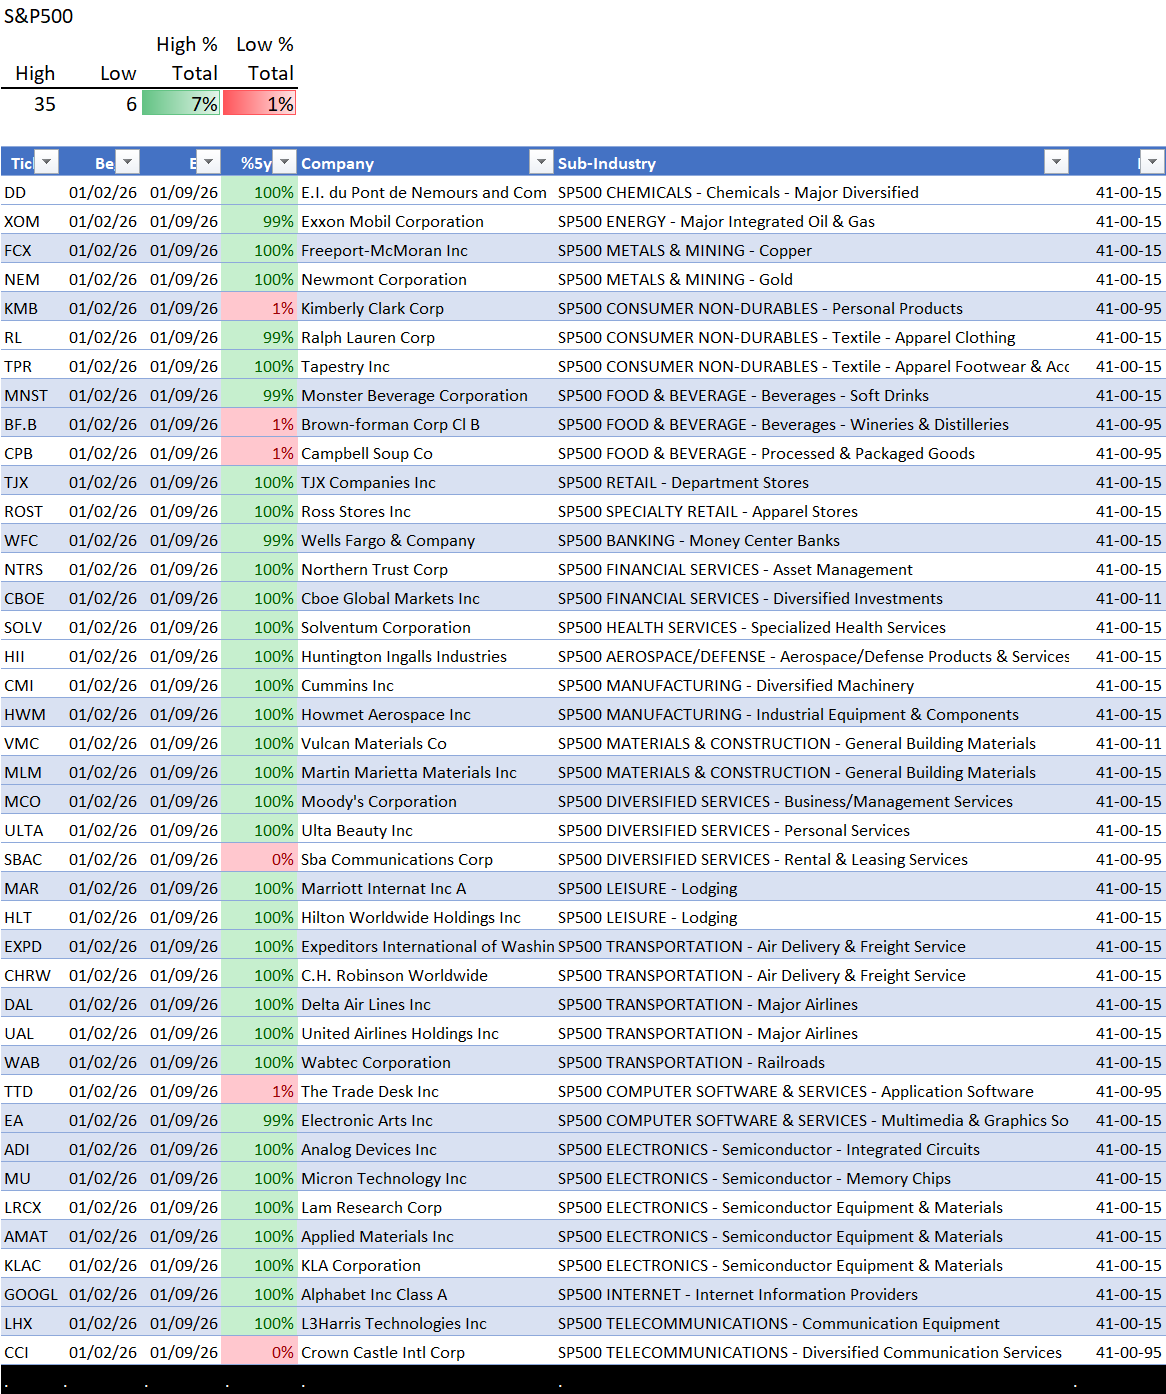Image resolution: width=1166 pixels, height=1394 pixels.
Task: Click Vulcan Materials Co cell
Action: pyautogui.click(x=426, y=743)
